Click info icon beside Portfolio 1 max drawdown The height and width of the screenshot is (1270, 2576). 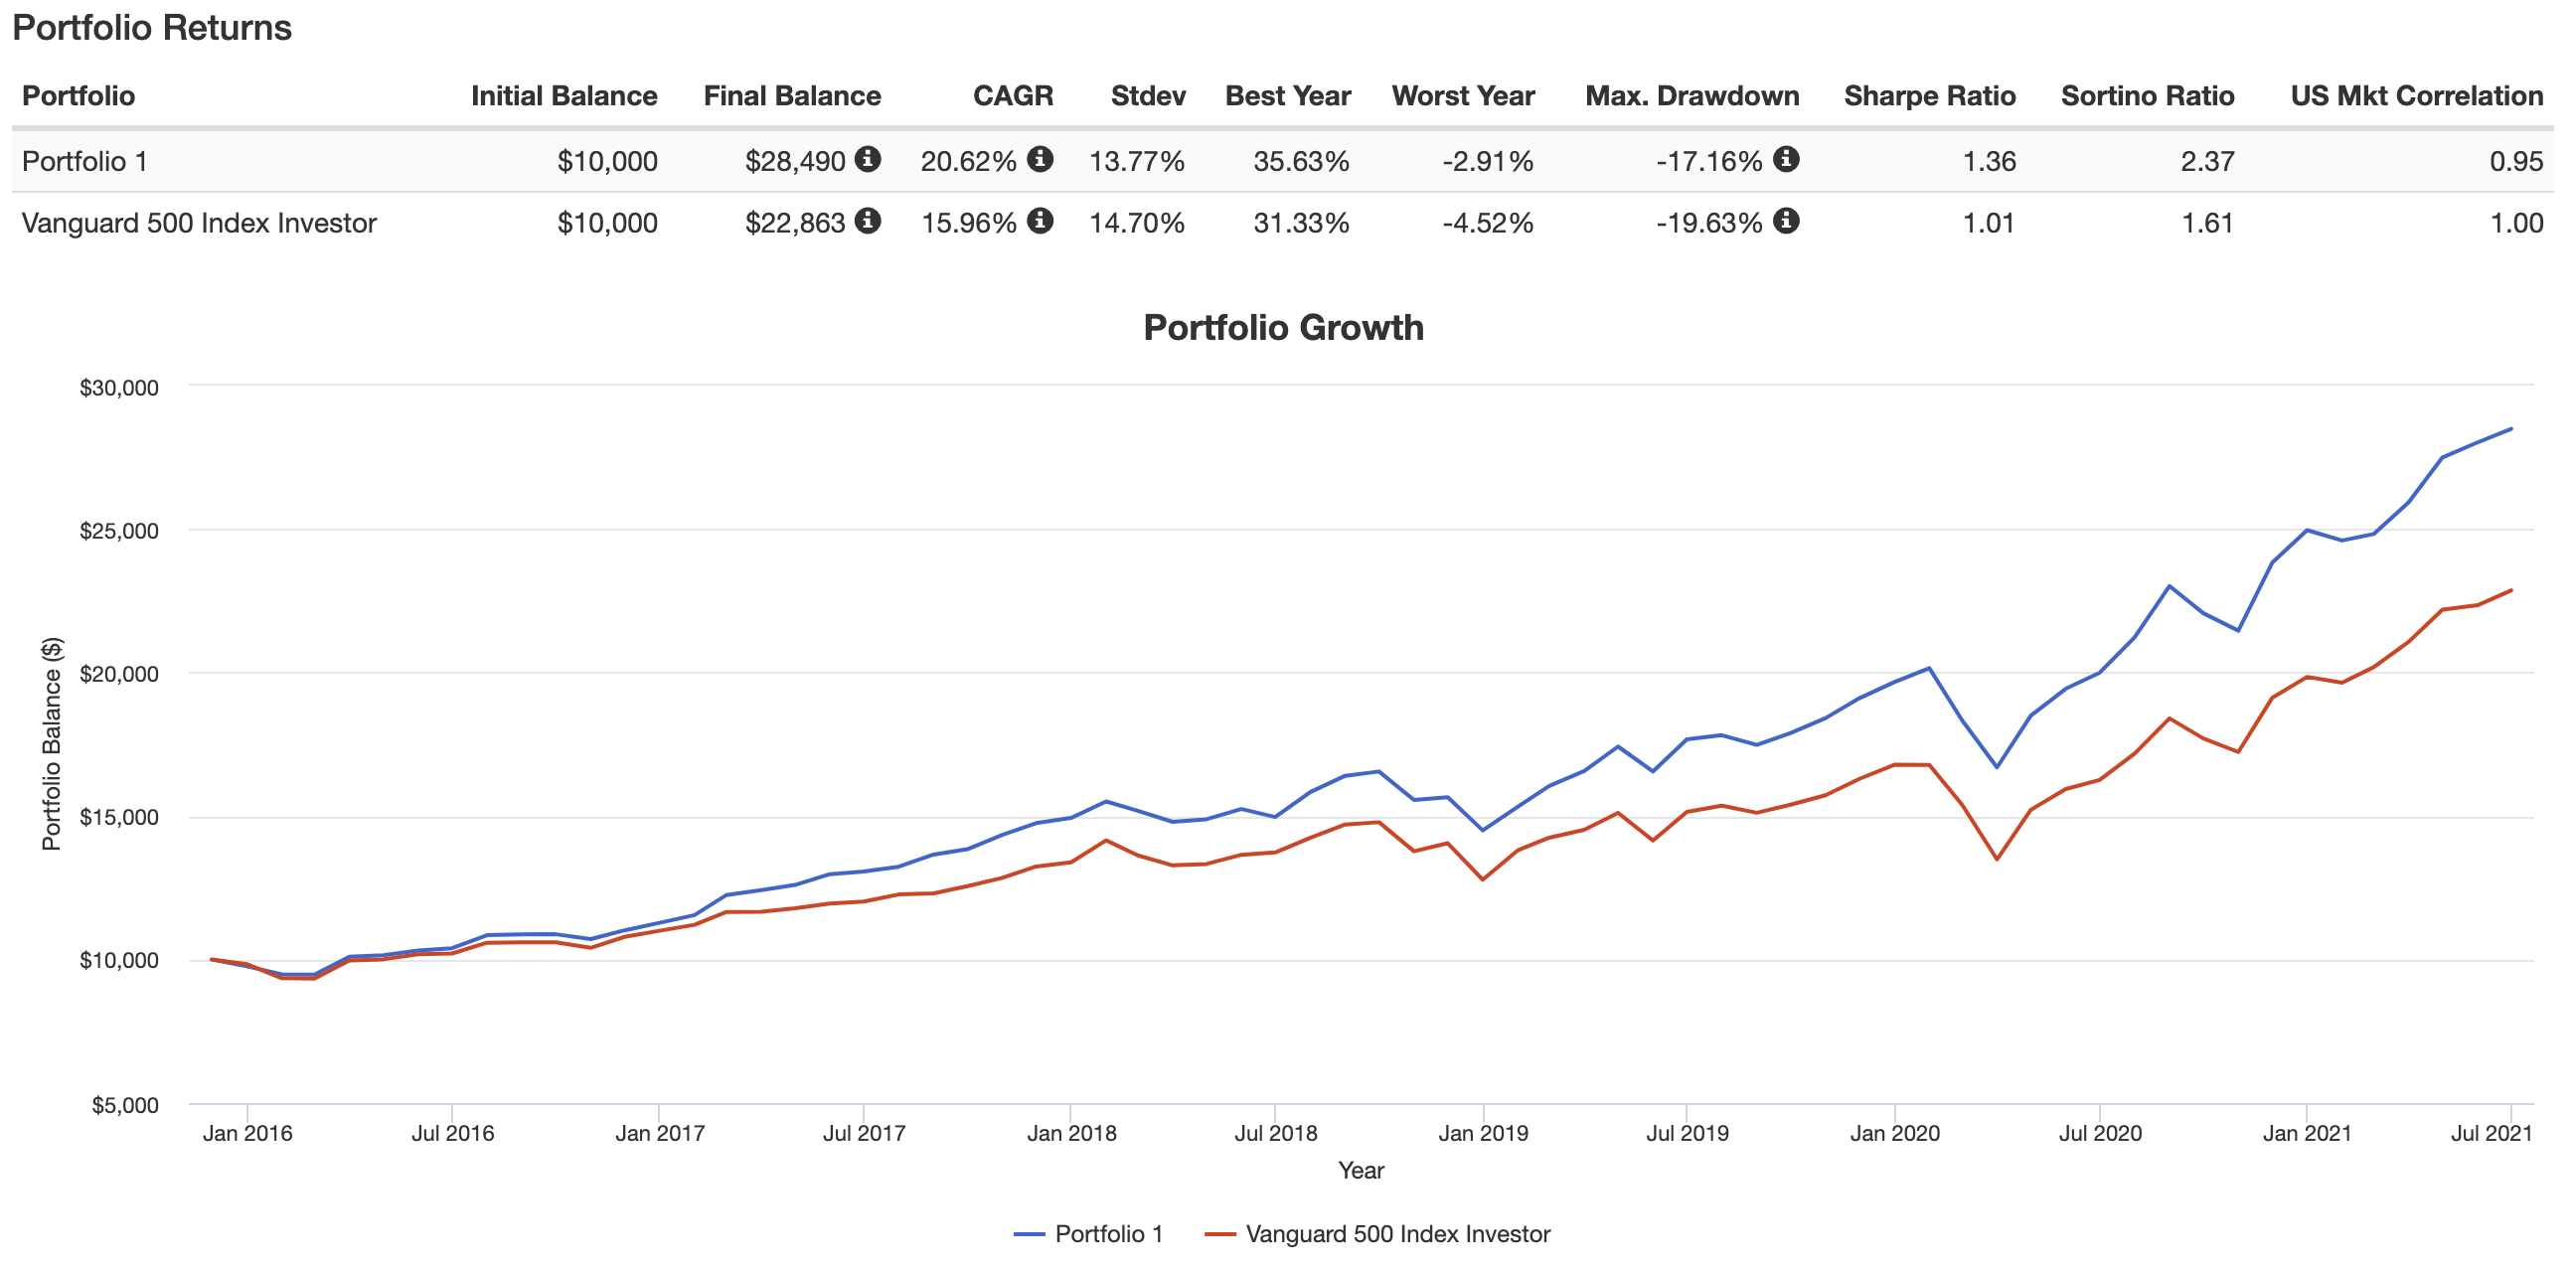1786,159
